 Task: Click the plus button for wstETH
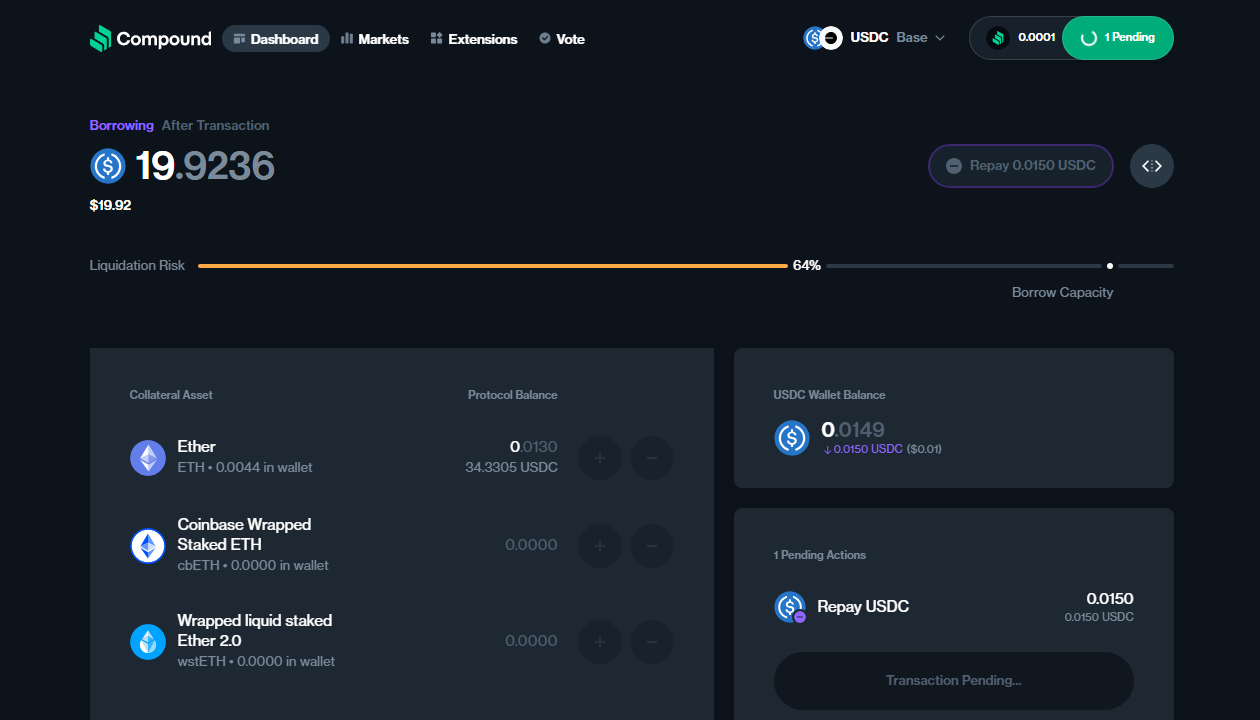(x=600, y=642)
